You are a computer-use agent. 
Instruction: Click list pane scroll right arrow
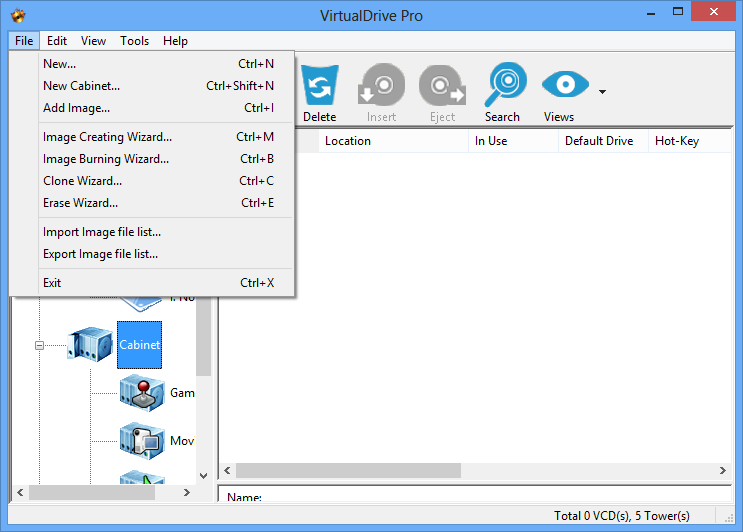pyautogui.click(x=723, y=470)
